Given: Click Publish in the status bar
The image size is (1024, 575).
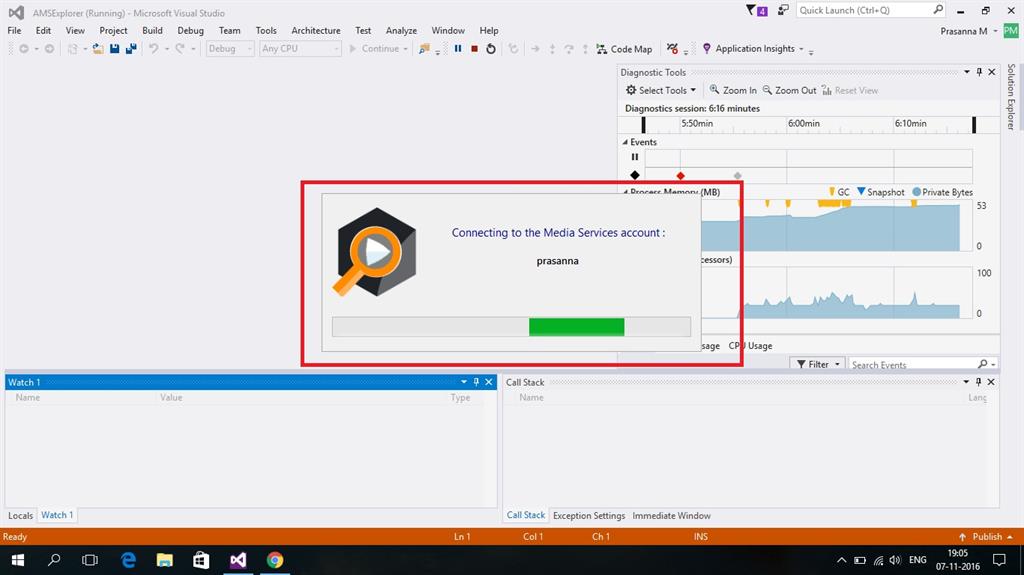Looking at the screenshot, I should click(986, 536).
